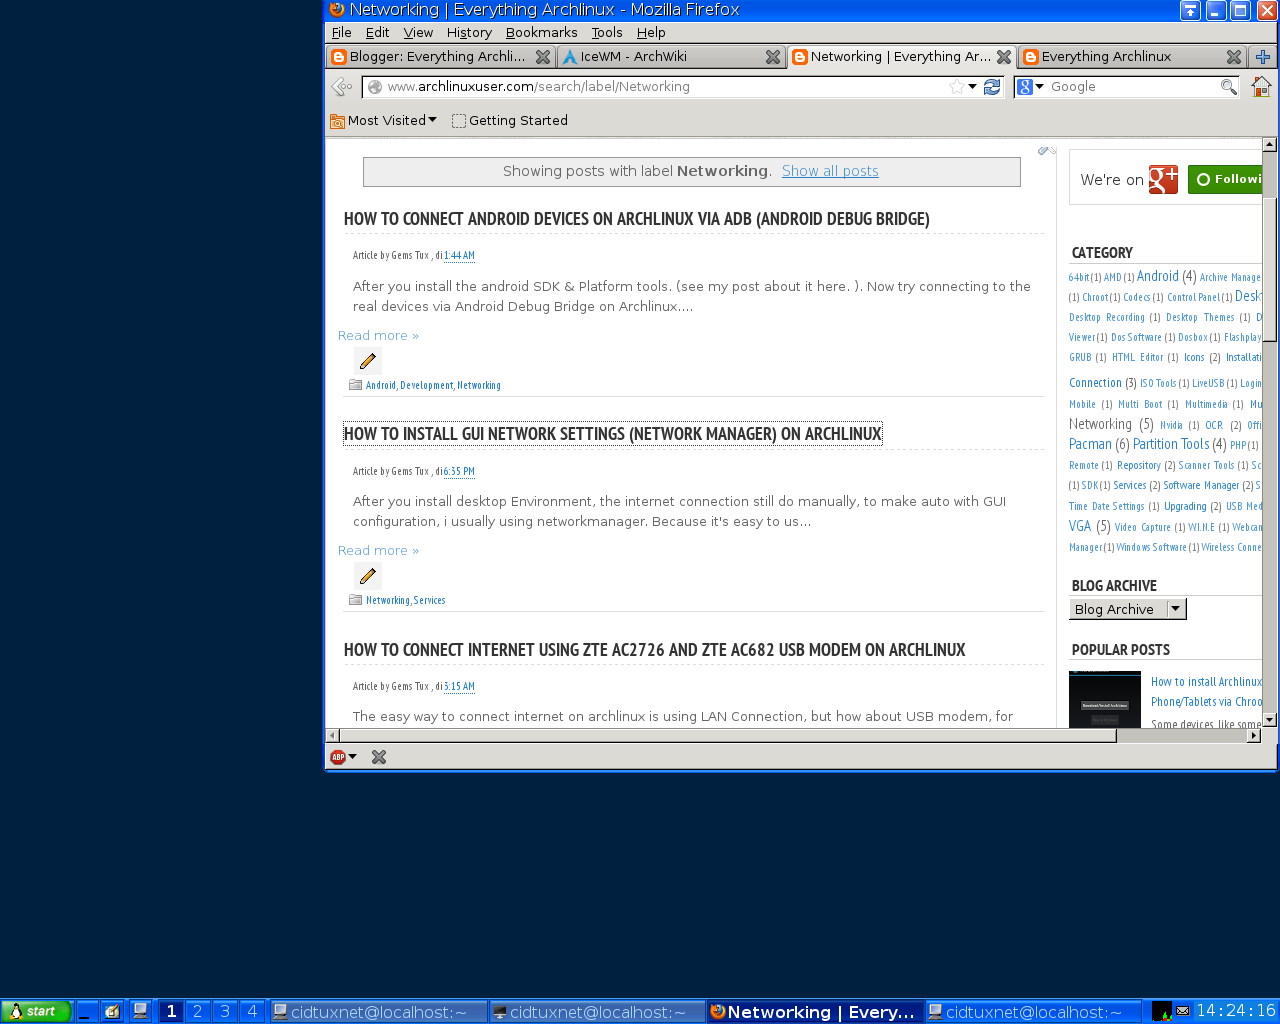Viewport: 1280px width, 1024px height.
Task: Switch to workspace 4 in taskbar
Action: [x=252, y=1011]
